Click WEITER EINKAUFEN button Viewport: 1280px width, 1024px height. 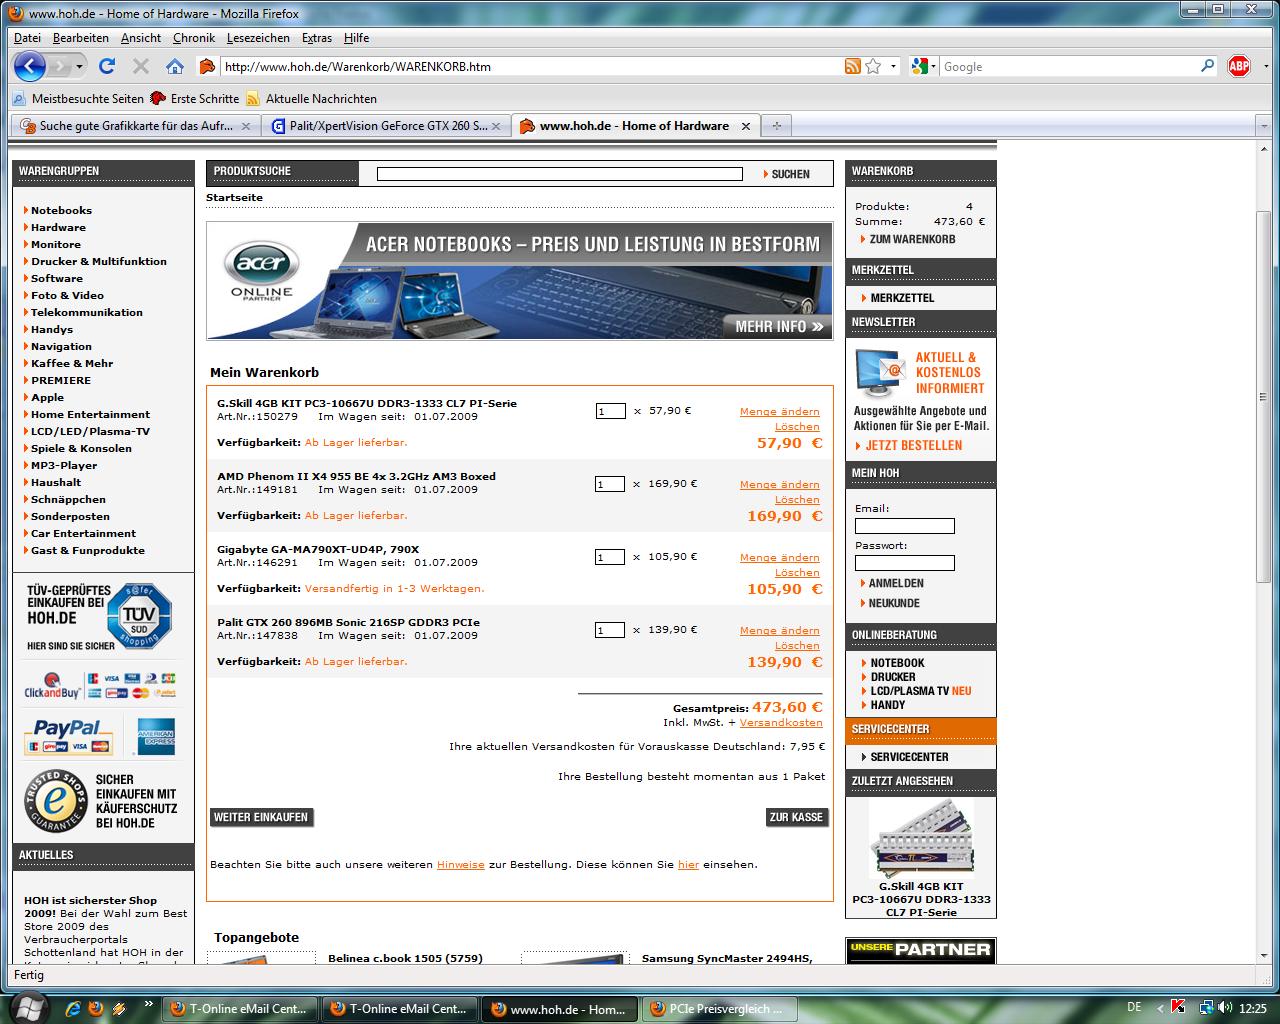(x=260, y=817)
